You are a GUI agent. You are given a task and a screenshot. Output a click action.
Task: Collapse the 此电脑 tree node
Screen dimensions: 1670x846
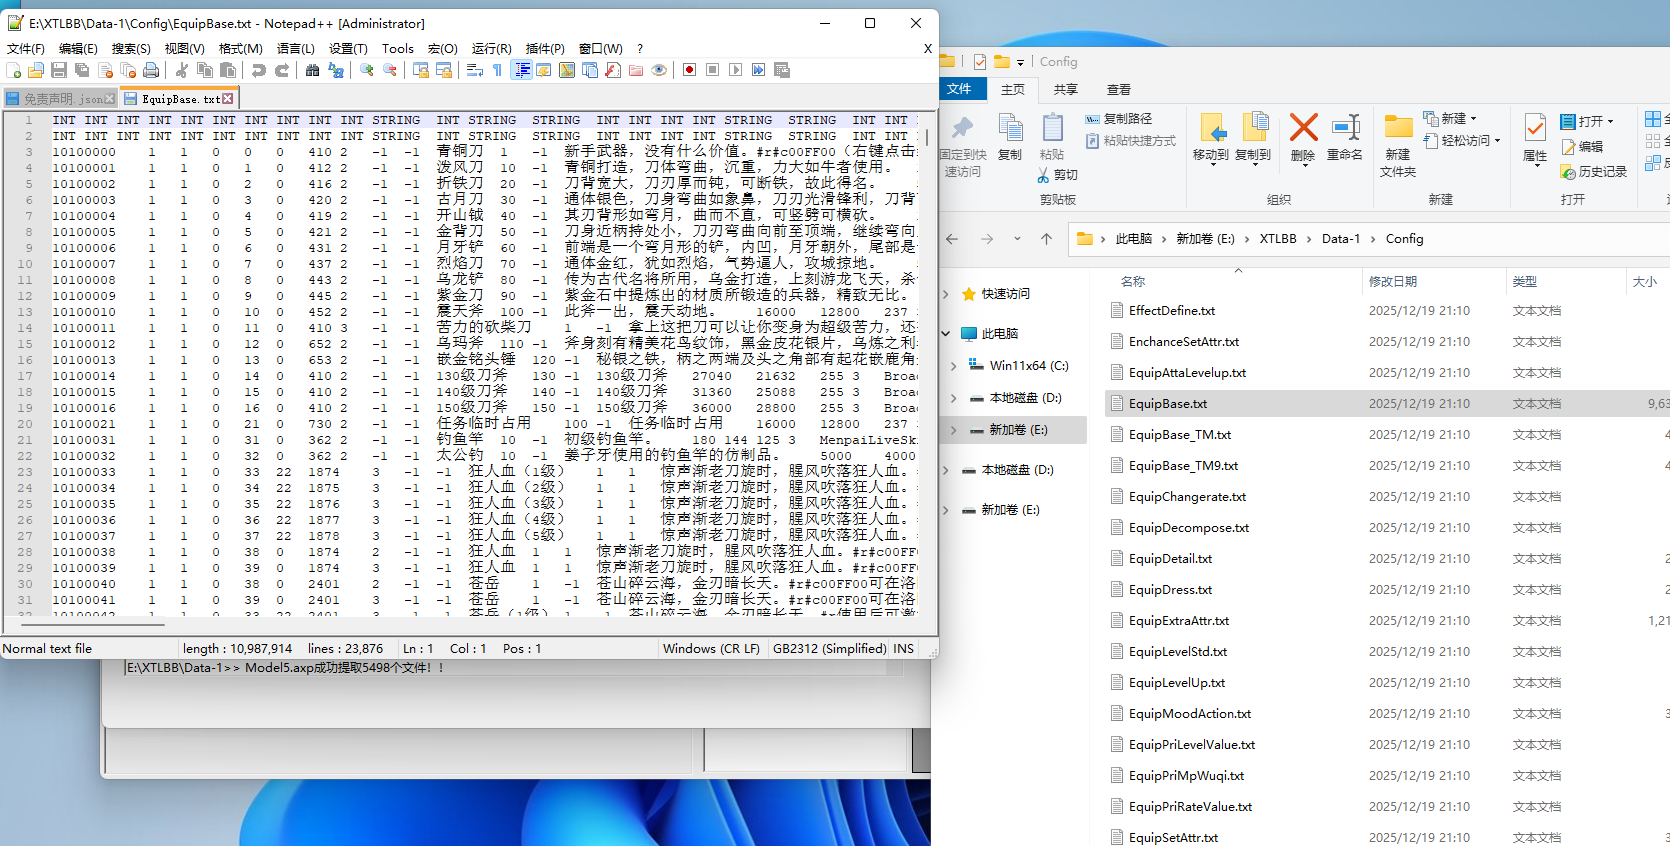pyautogui.click(x=946, y=334)
